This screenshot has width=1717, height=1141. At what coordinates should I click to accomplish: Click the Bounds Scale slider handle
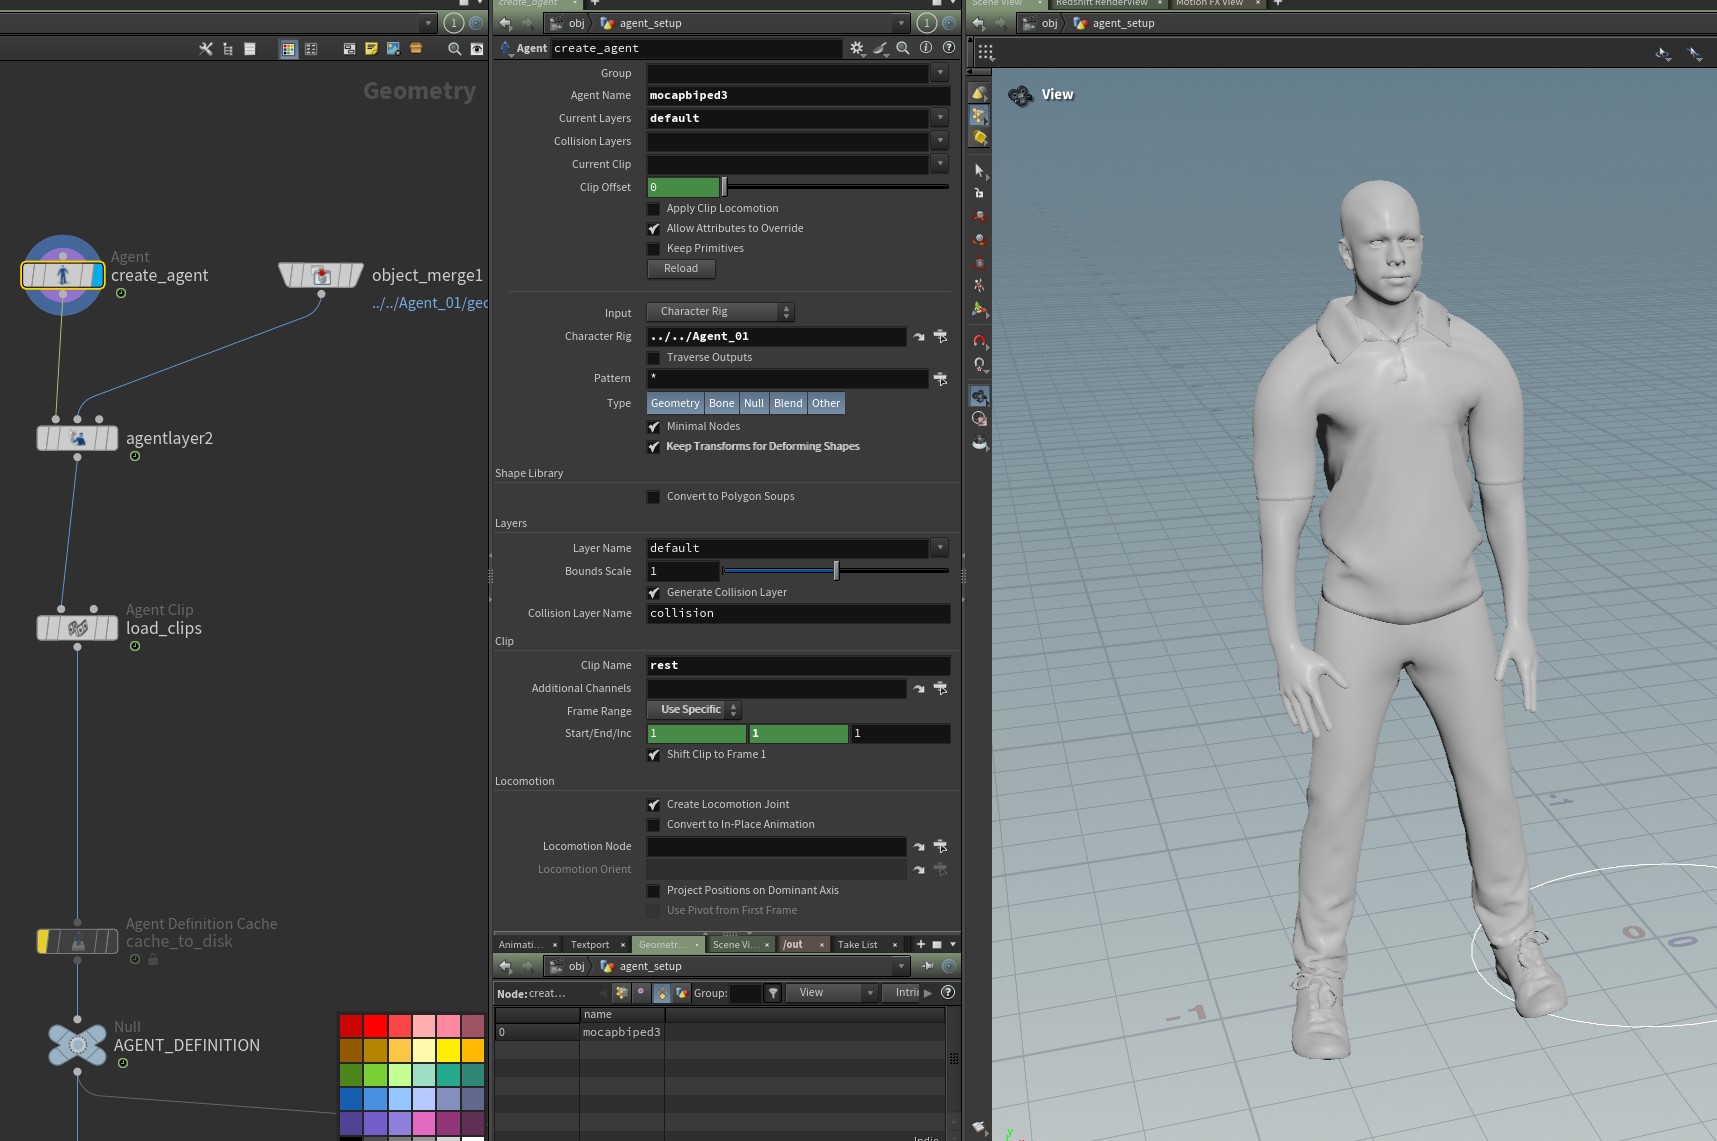click(836, 571)
